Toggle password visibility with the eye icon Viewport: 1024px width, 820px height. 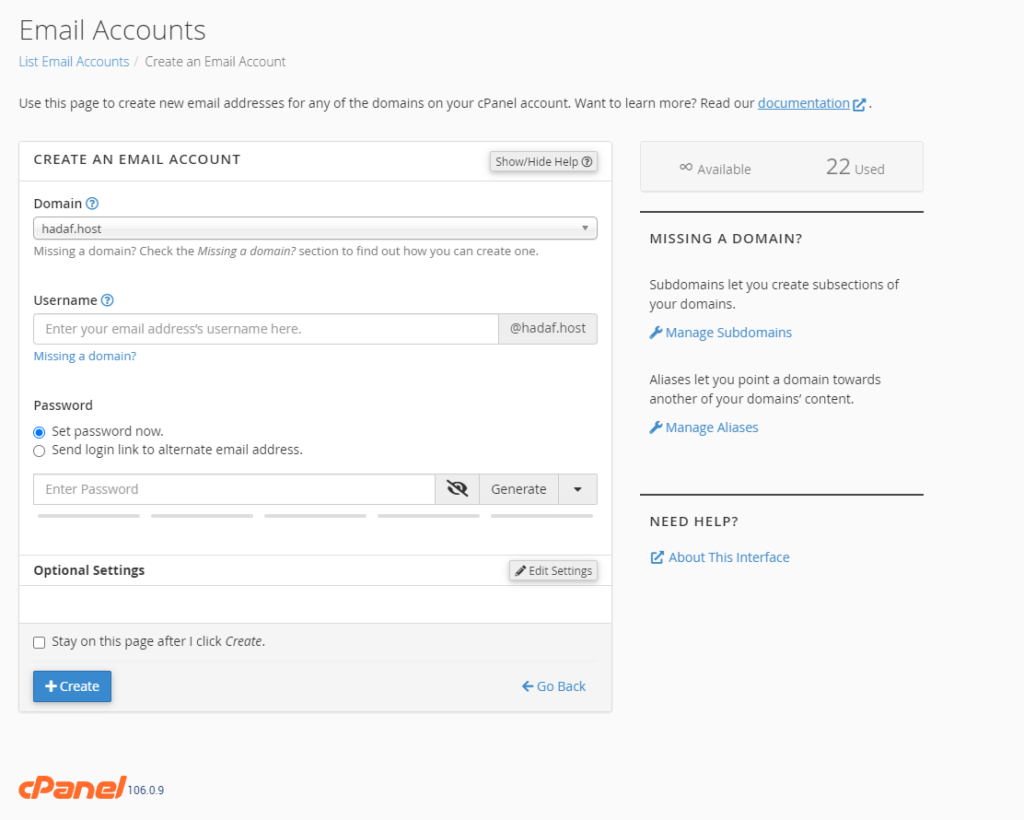click(457, 489)
